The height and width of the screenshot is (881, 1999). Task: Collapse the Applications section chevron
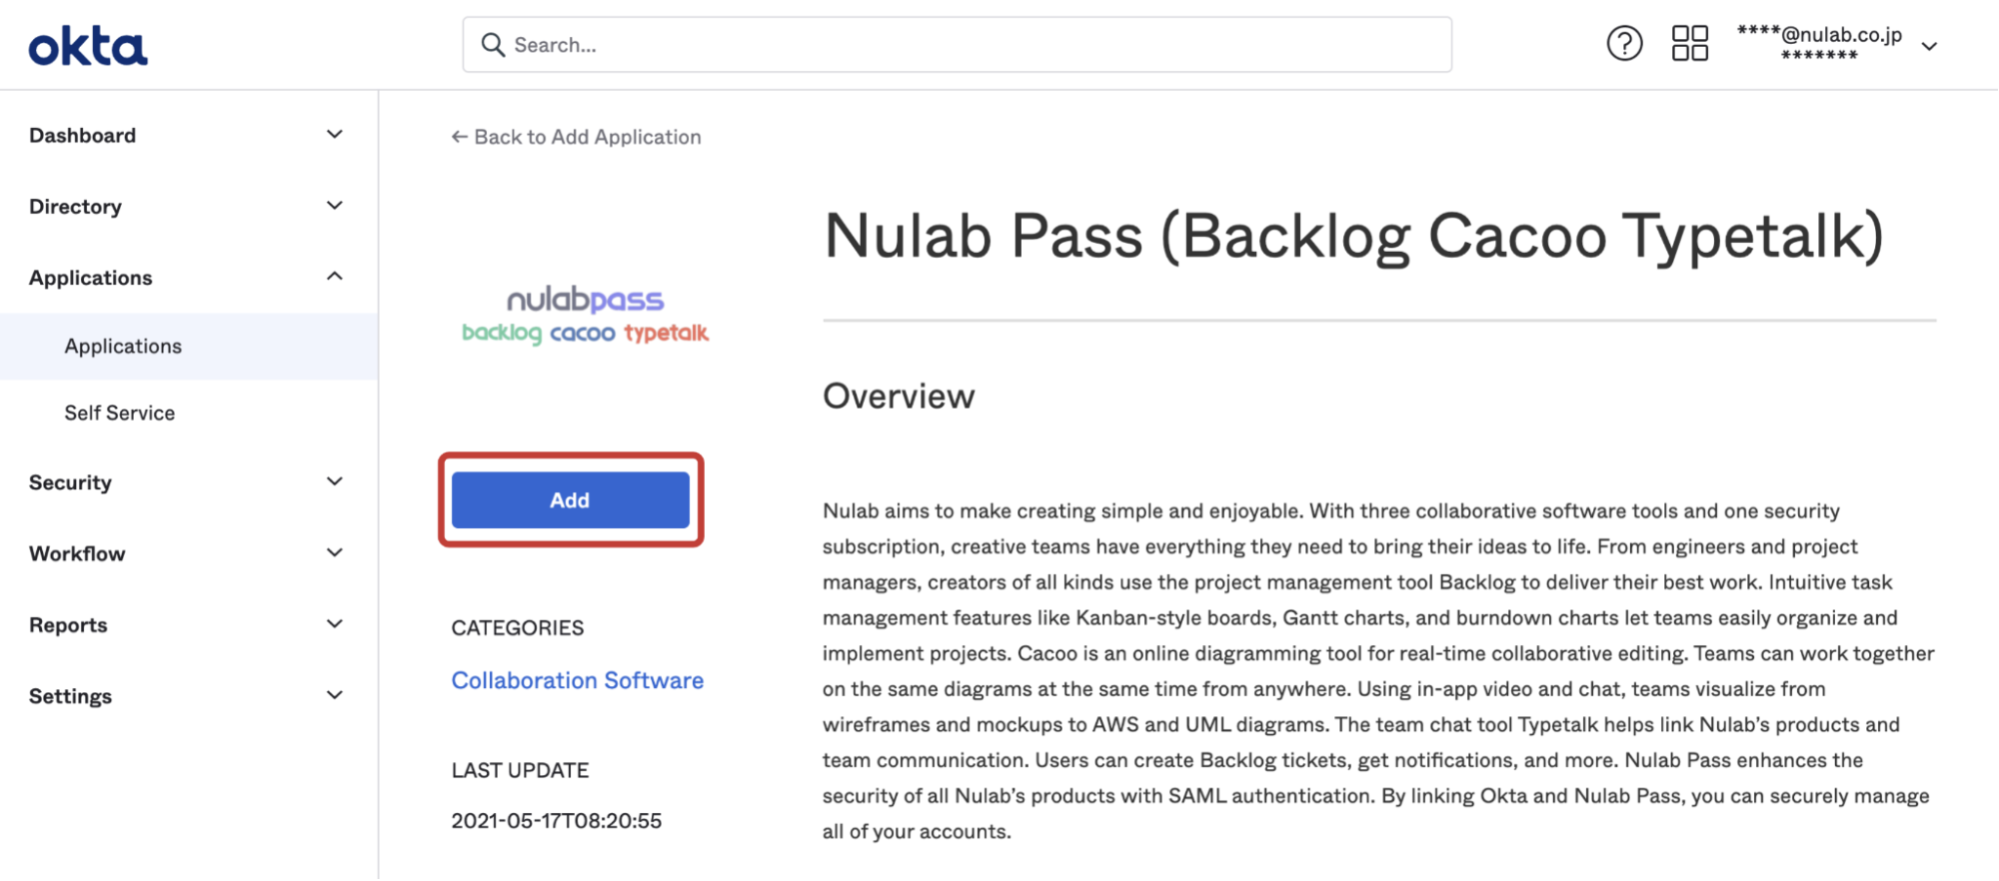(335, 276)
